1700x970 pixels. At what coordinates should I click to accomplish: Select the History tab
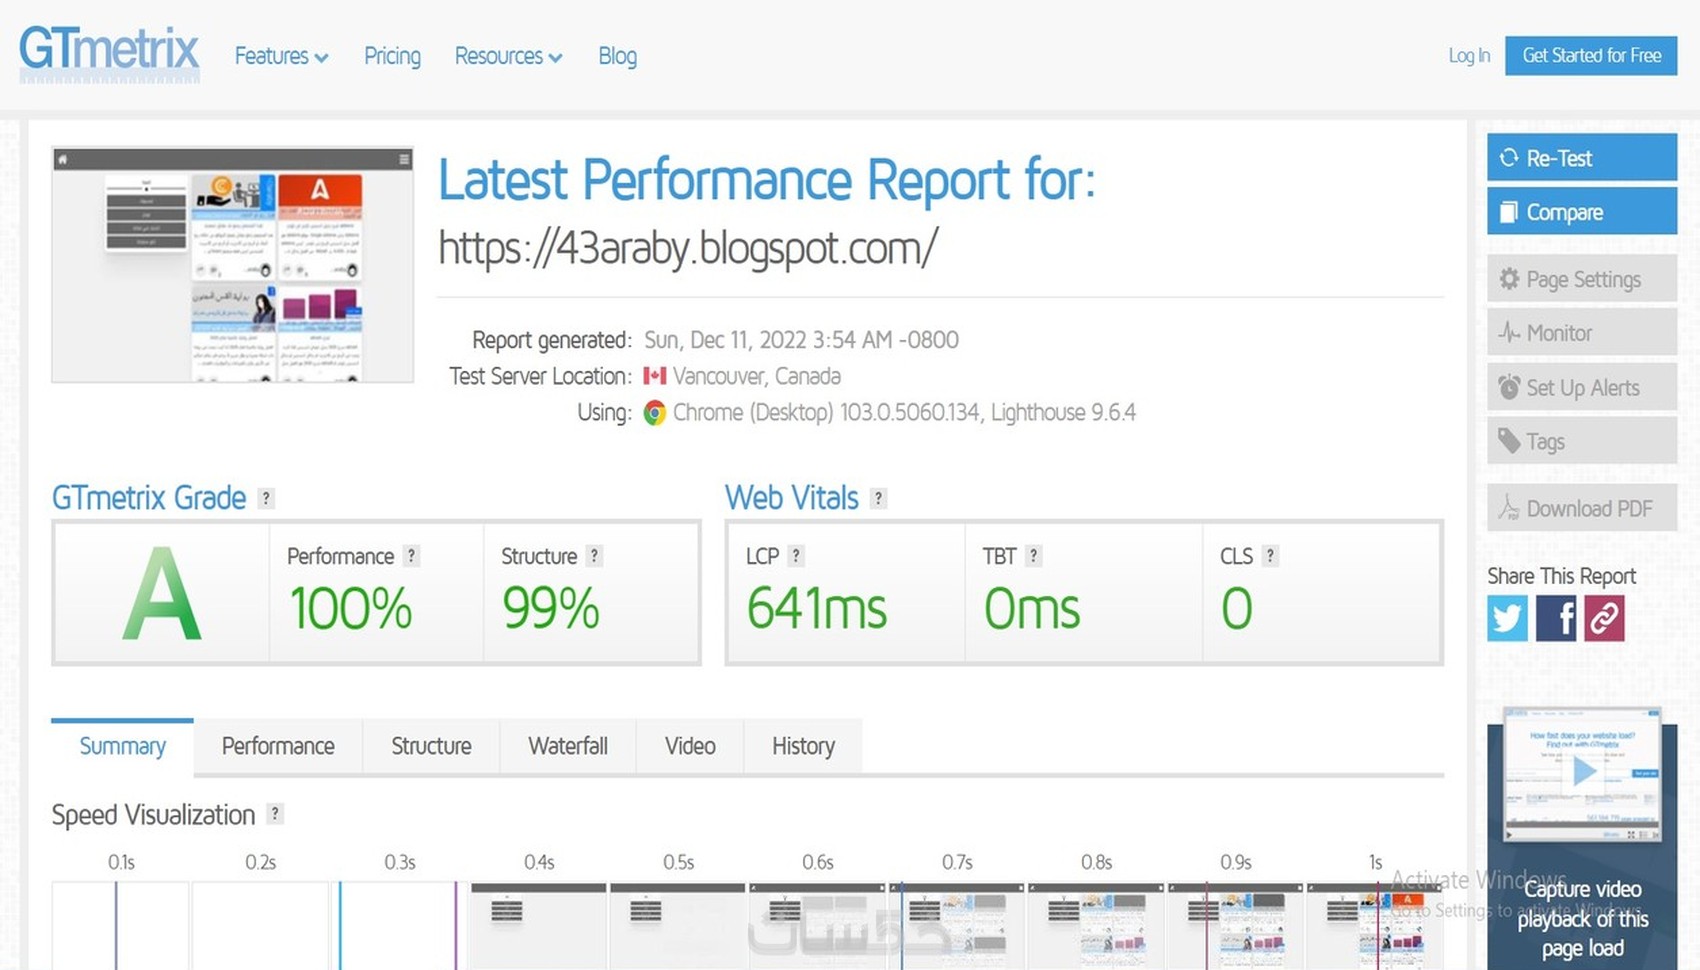point(803,746)
